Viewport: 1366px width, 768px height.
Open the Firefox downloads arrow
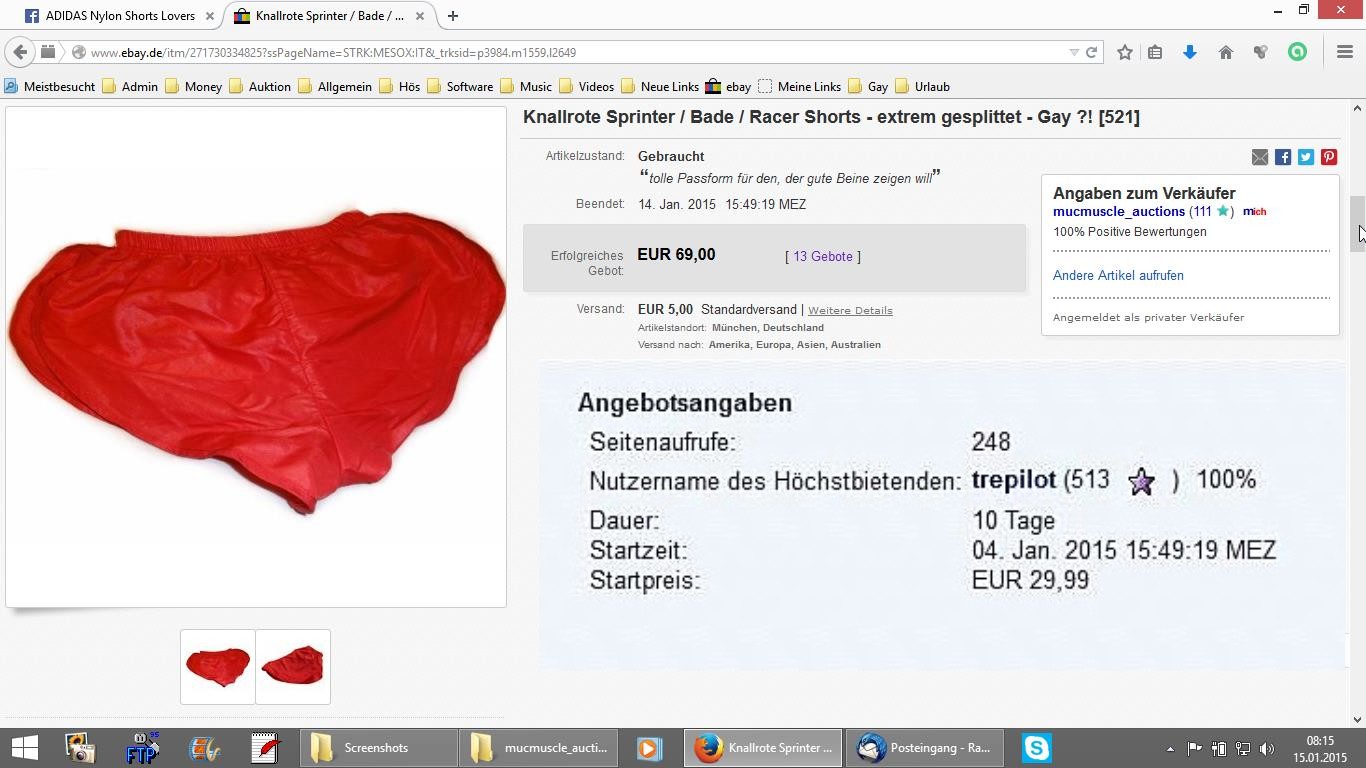[1190, 52]
